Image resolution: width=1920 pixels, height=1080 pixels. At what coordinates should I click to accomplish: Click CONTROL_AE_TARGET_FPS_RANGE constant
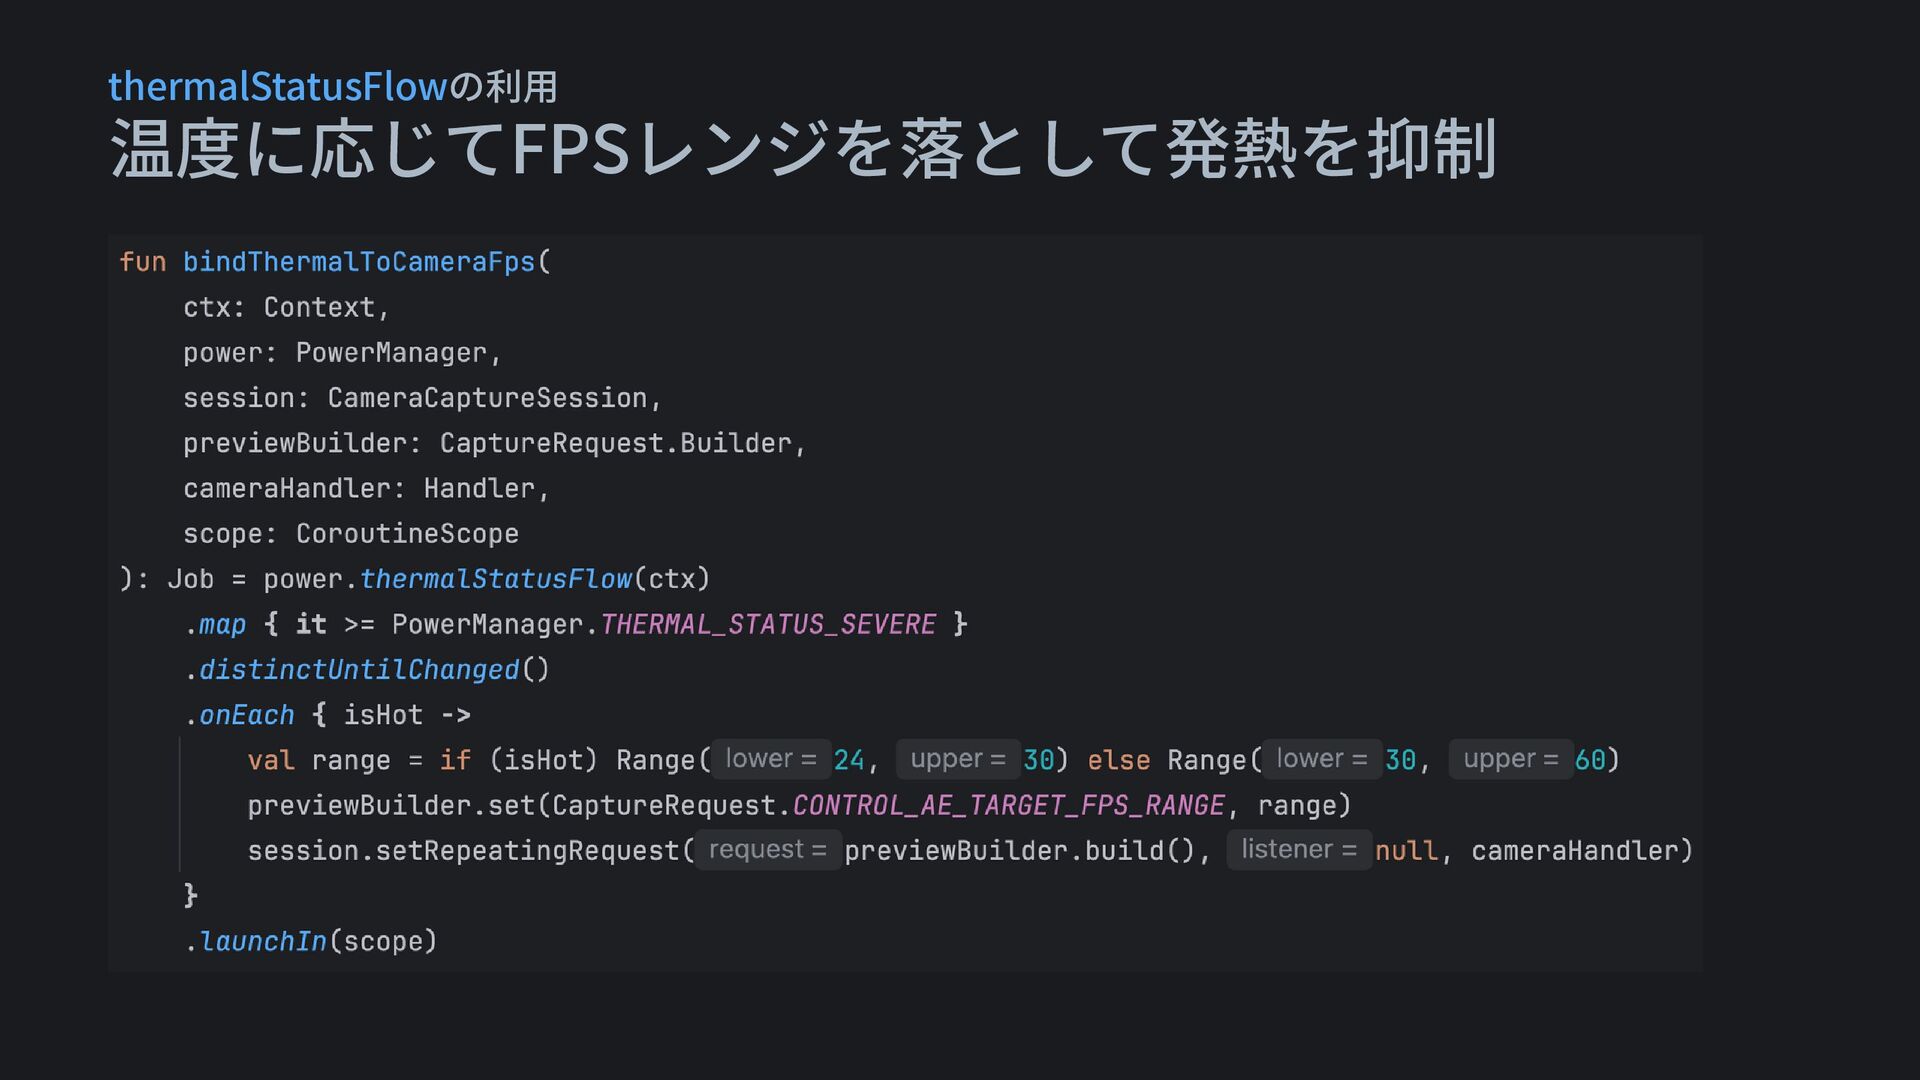1008,805
